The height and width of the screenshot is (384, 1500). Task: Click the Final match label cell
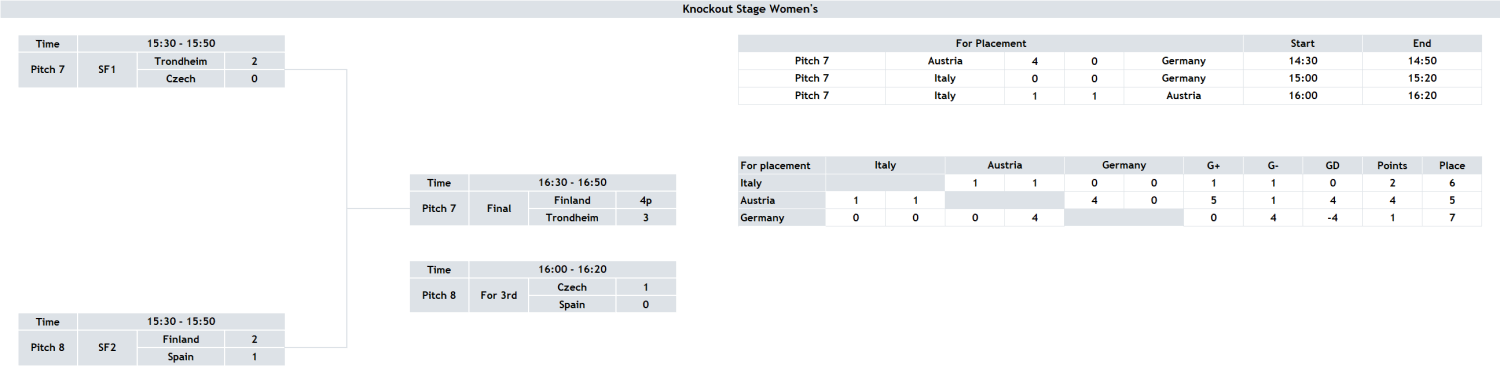tap(498, 209)
